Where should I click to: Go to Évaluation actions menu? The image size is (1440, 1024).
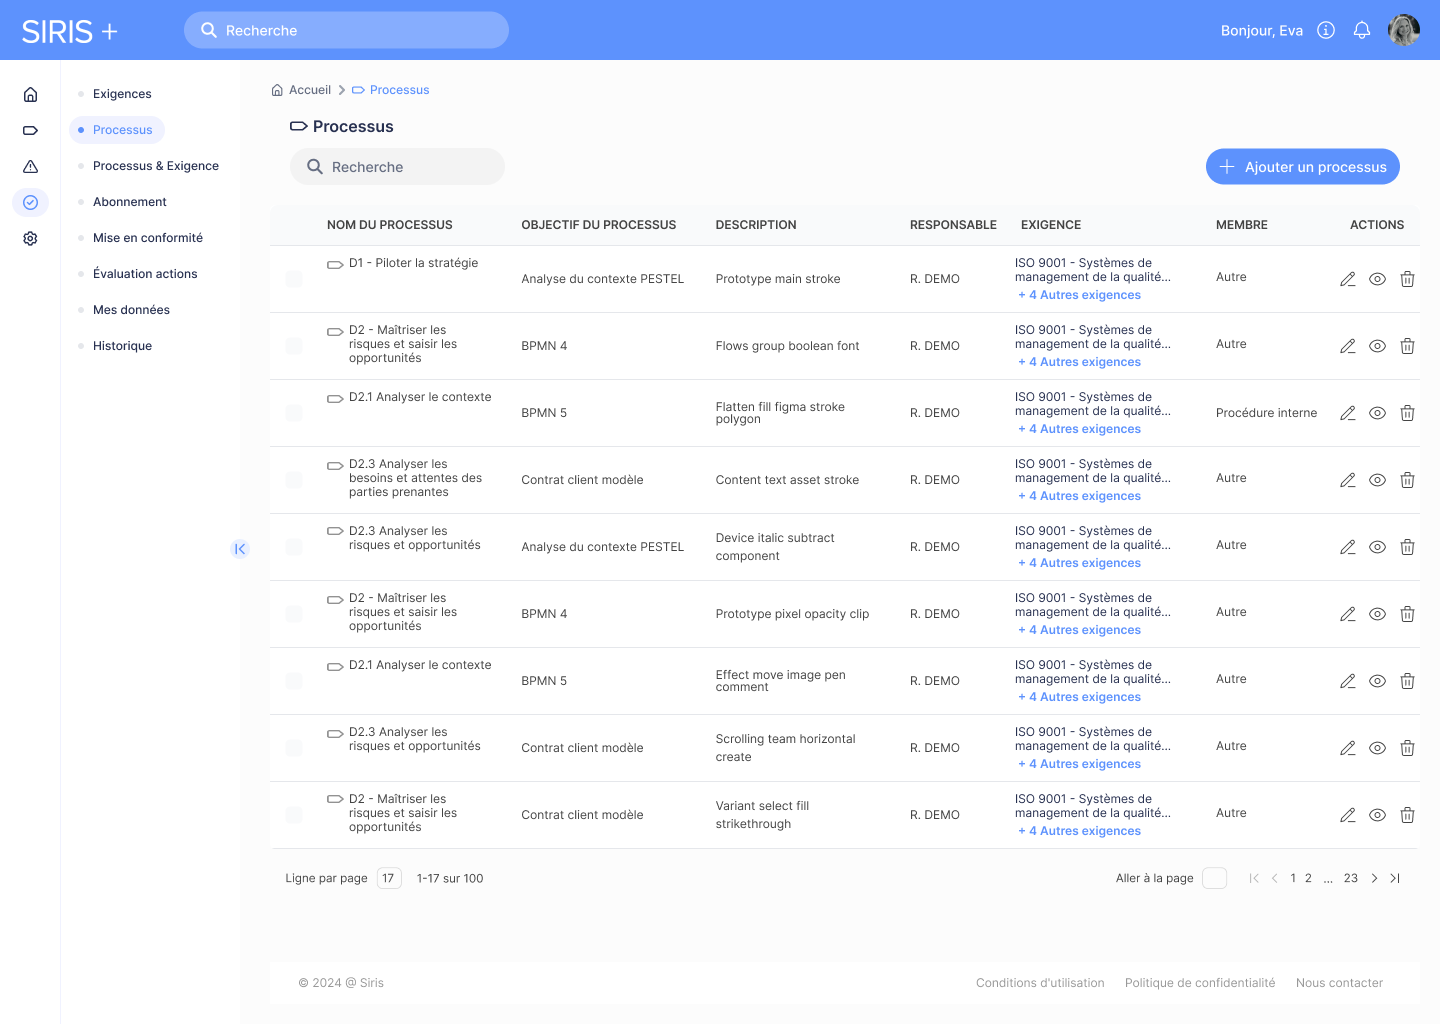coord(145,274)
